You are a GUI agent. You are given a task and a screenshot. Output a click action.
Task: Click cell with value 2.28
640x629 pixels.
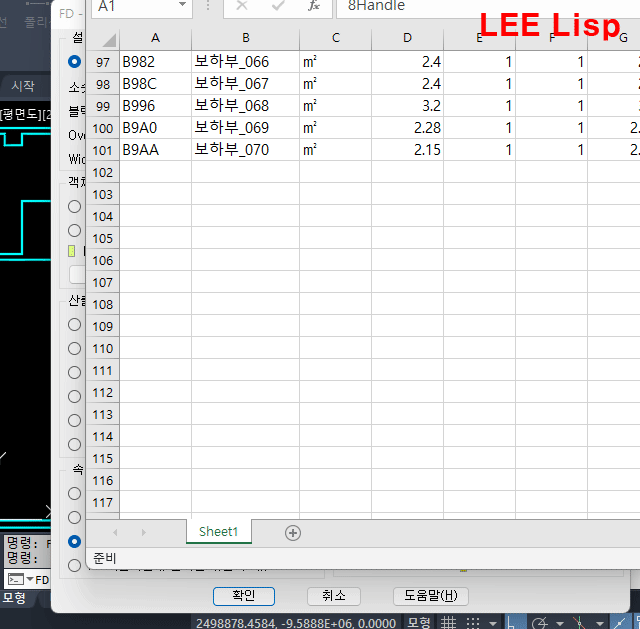(x=407, y=128)
